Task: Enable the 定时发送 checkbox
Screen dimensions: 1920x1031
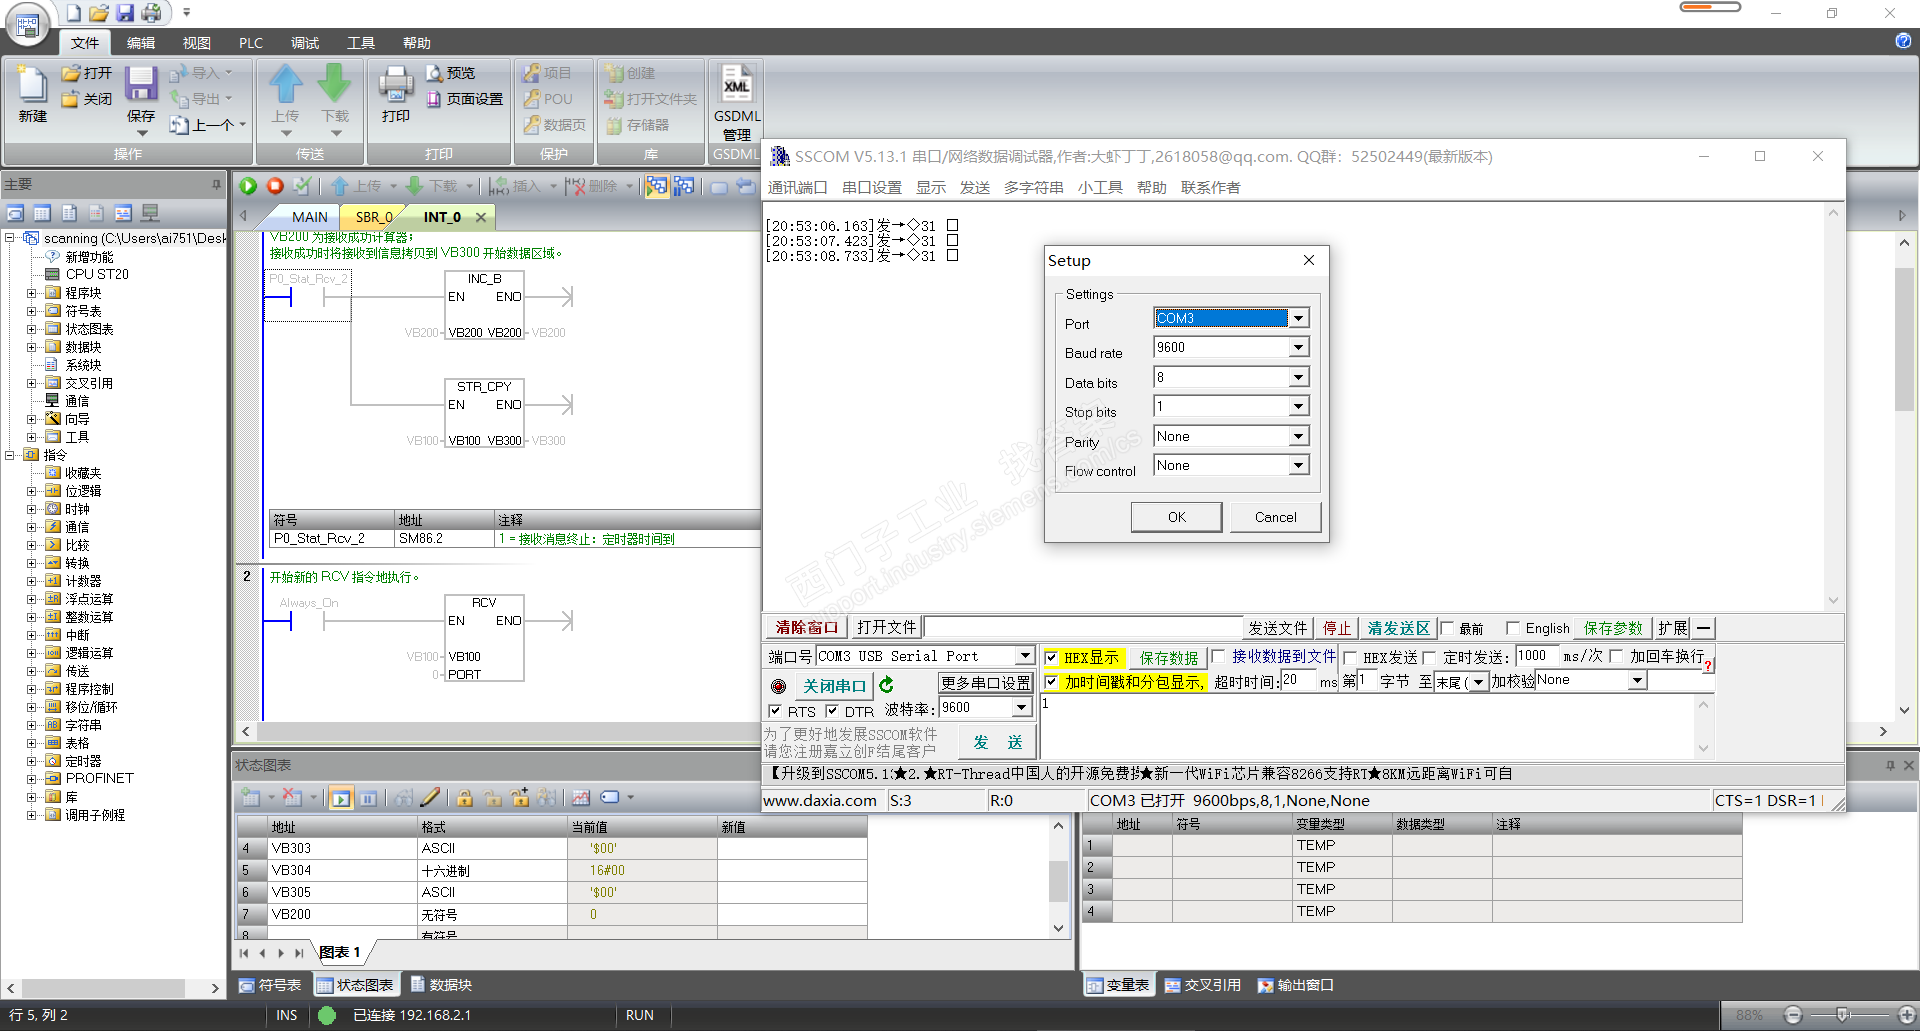Action: click(1429, 658)
